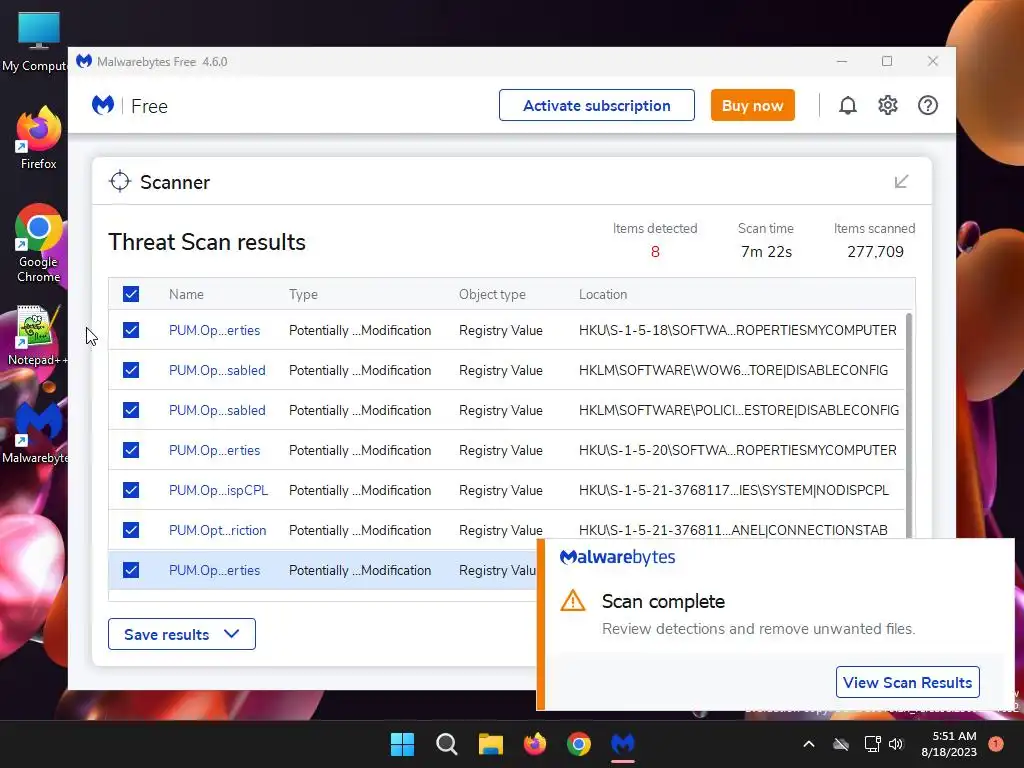Open the PUM.Op...ispCPL detection link

(x=218, y=490)
